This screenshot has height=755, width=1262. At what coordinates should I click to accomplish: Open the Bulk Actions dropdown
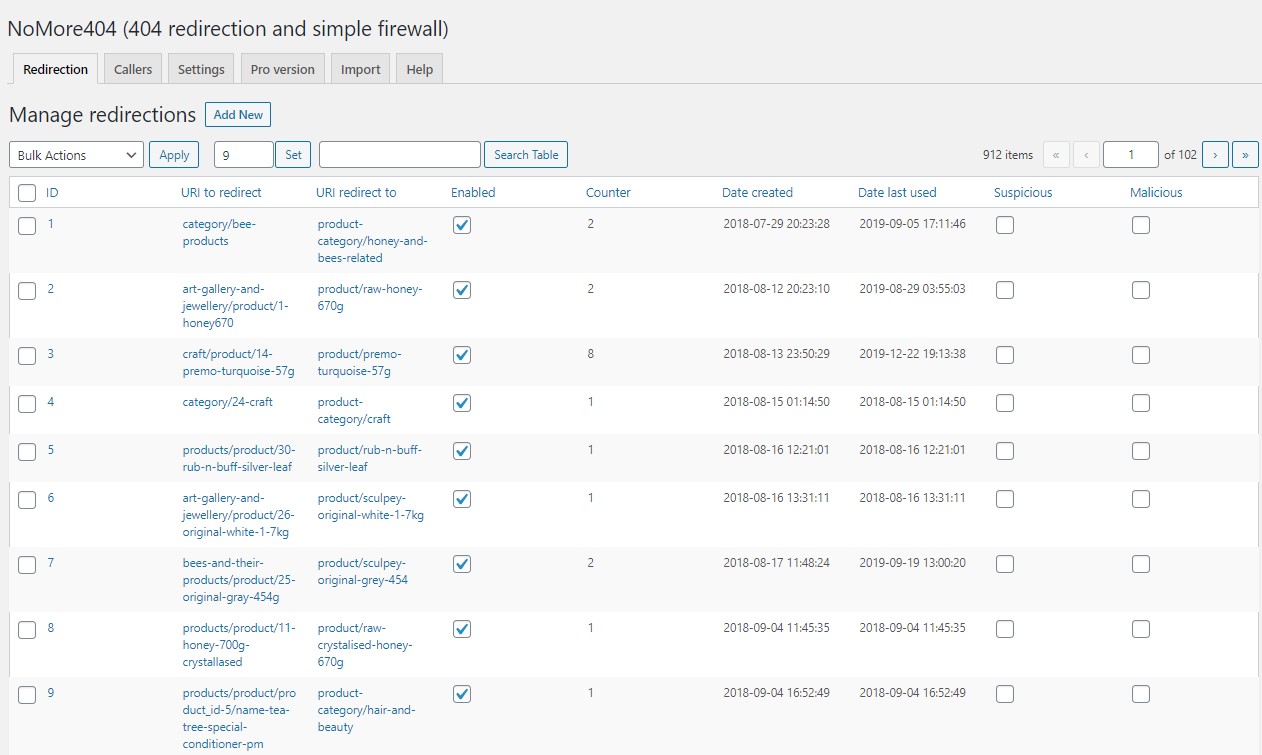pyautogui.click(x=76, y=155)
